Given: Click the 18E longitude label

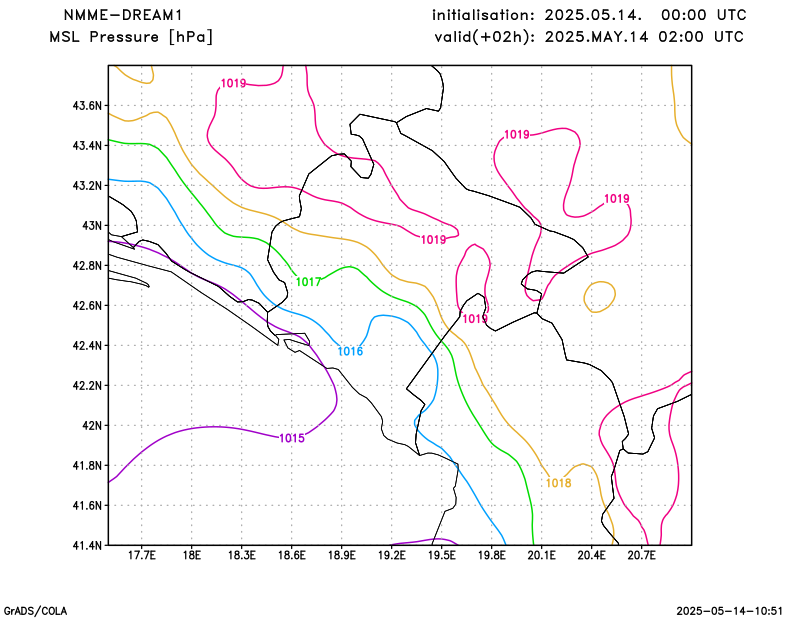Looking at the screenshot, I should click(x=191, y=555).
